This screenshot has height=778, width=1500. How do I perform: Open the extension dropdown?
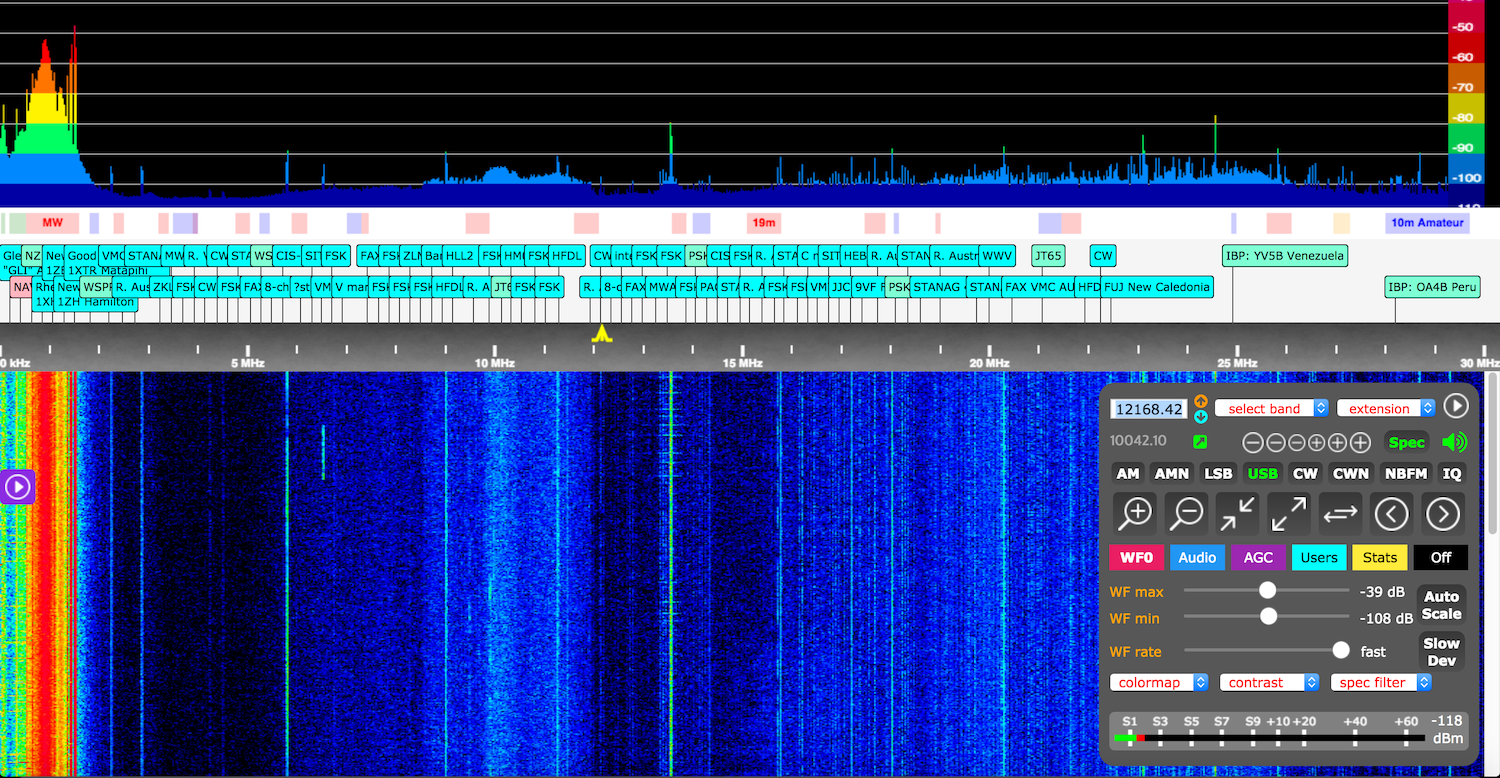point(1385,408)
